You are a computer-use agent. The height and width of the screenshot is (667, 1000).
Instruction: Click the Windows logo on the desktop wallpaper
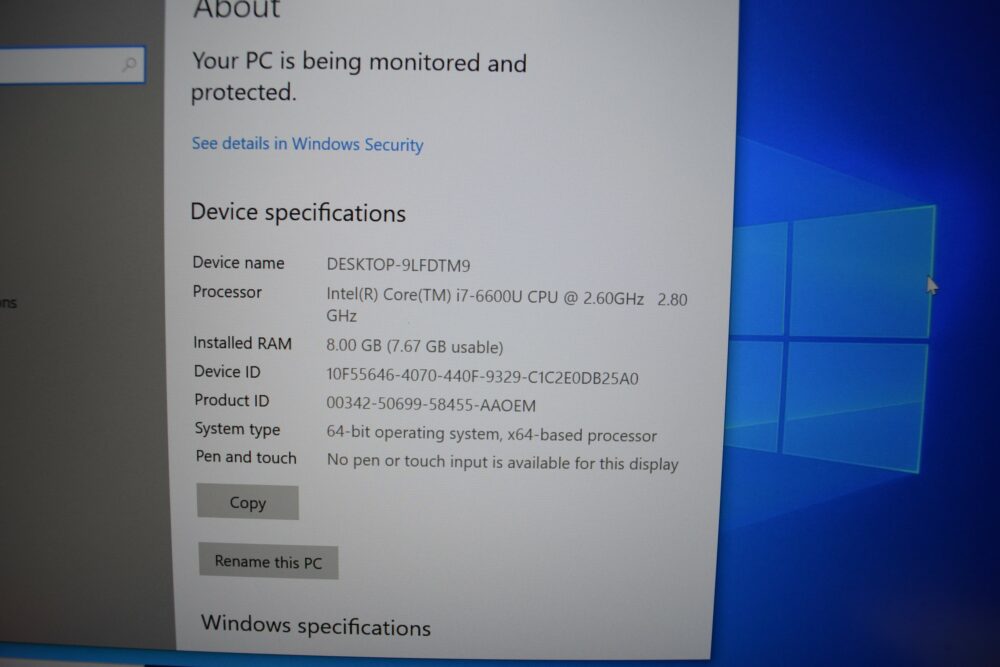coord(831,340)
